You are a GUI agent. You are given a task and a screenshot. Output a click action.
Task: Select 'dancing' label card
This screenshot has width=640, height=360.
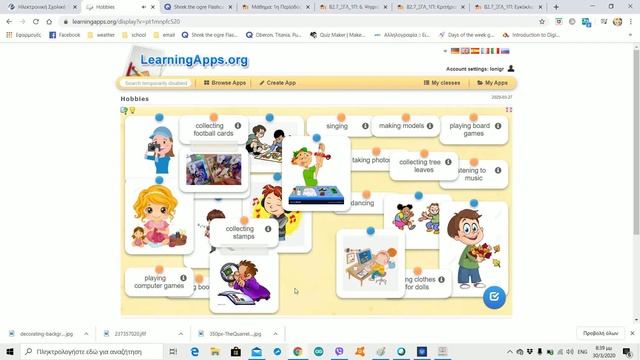coord(361,203)
